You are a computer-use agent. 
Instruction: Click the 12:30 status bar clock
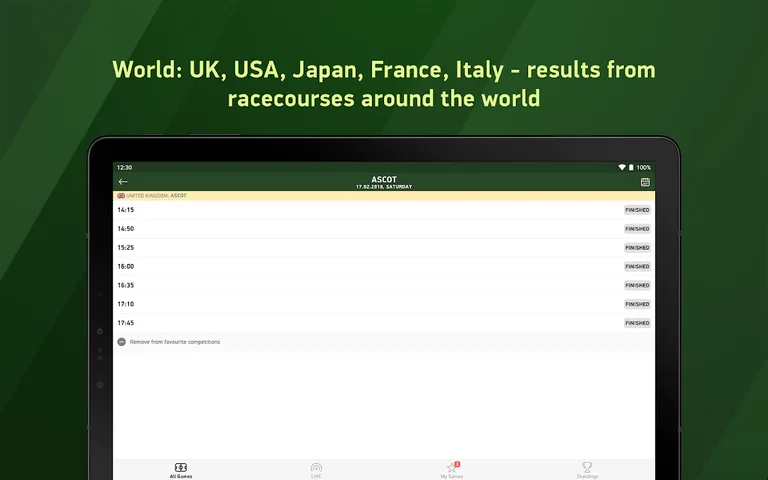pyautogui.click(x=124, y=168)
